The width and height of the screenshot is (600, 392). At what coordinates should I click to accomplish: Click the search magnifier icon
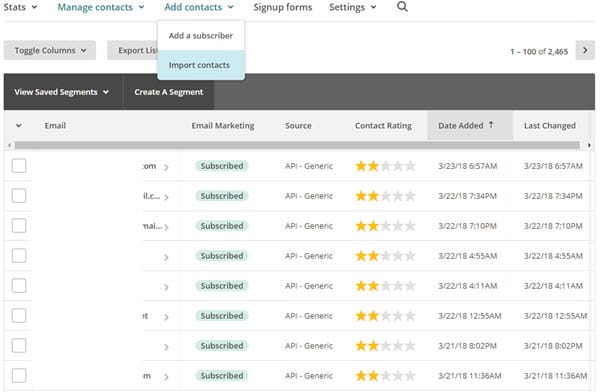tap(402, 7)
